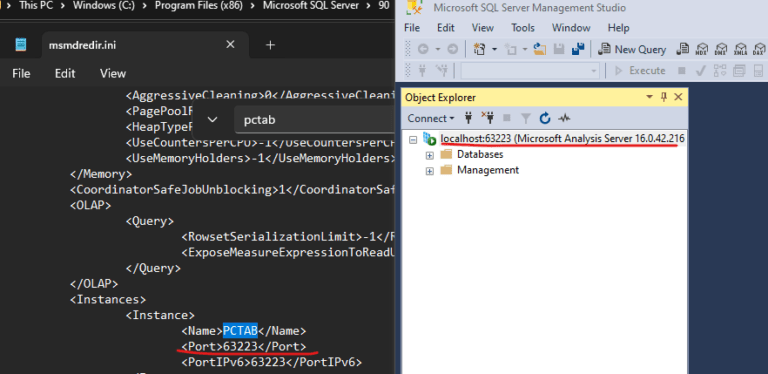Open the SSMS Tools menu
This screenshot has height=374, width=768.
(523, 27)
